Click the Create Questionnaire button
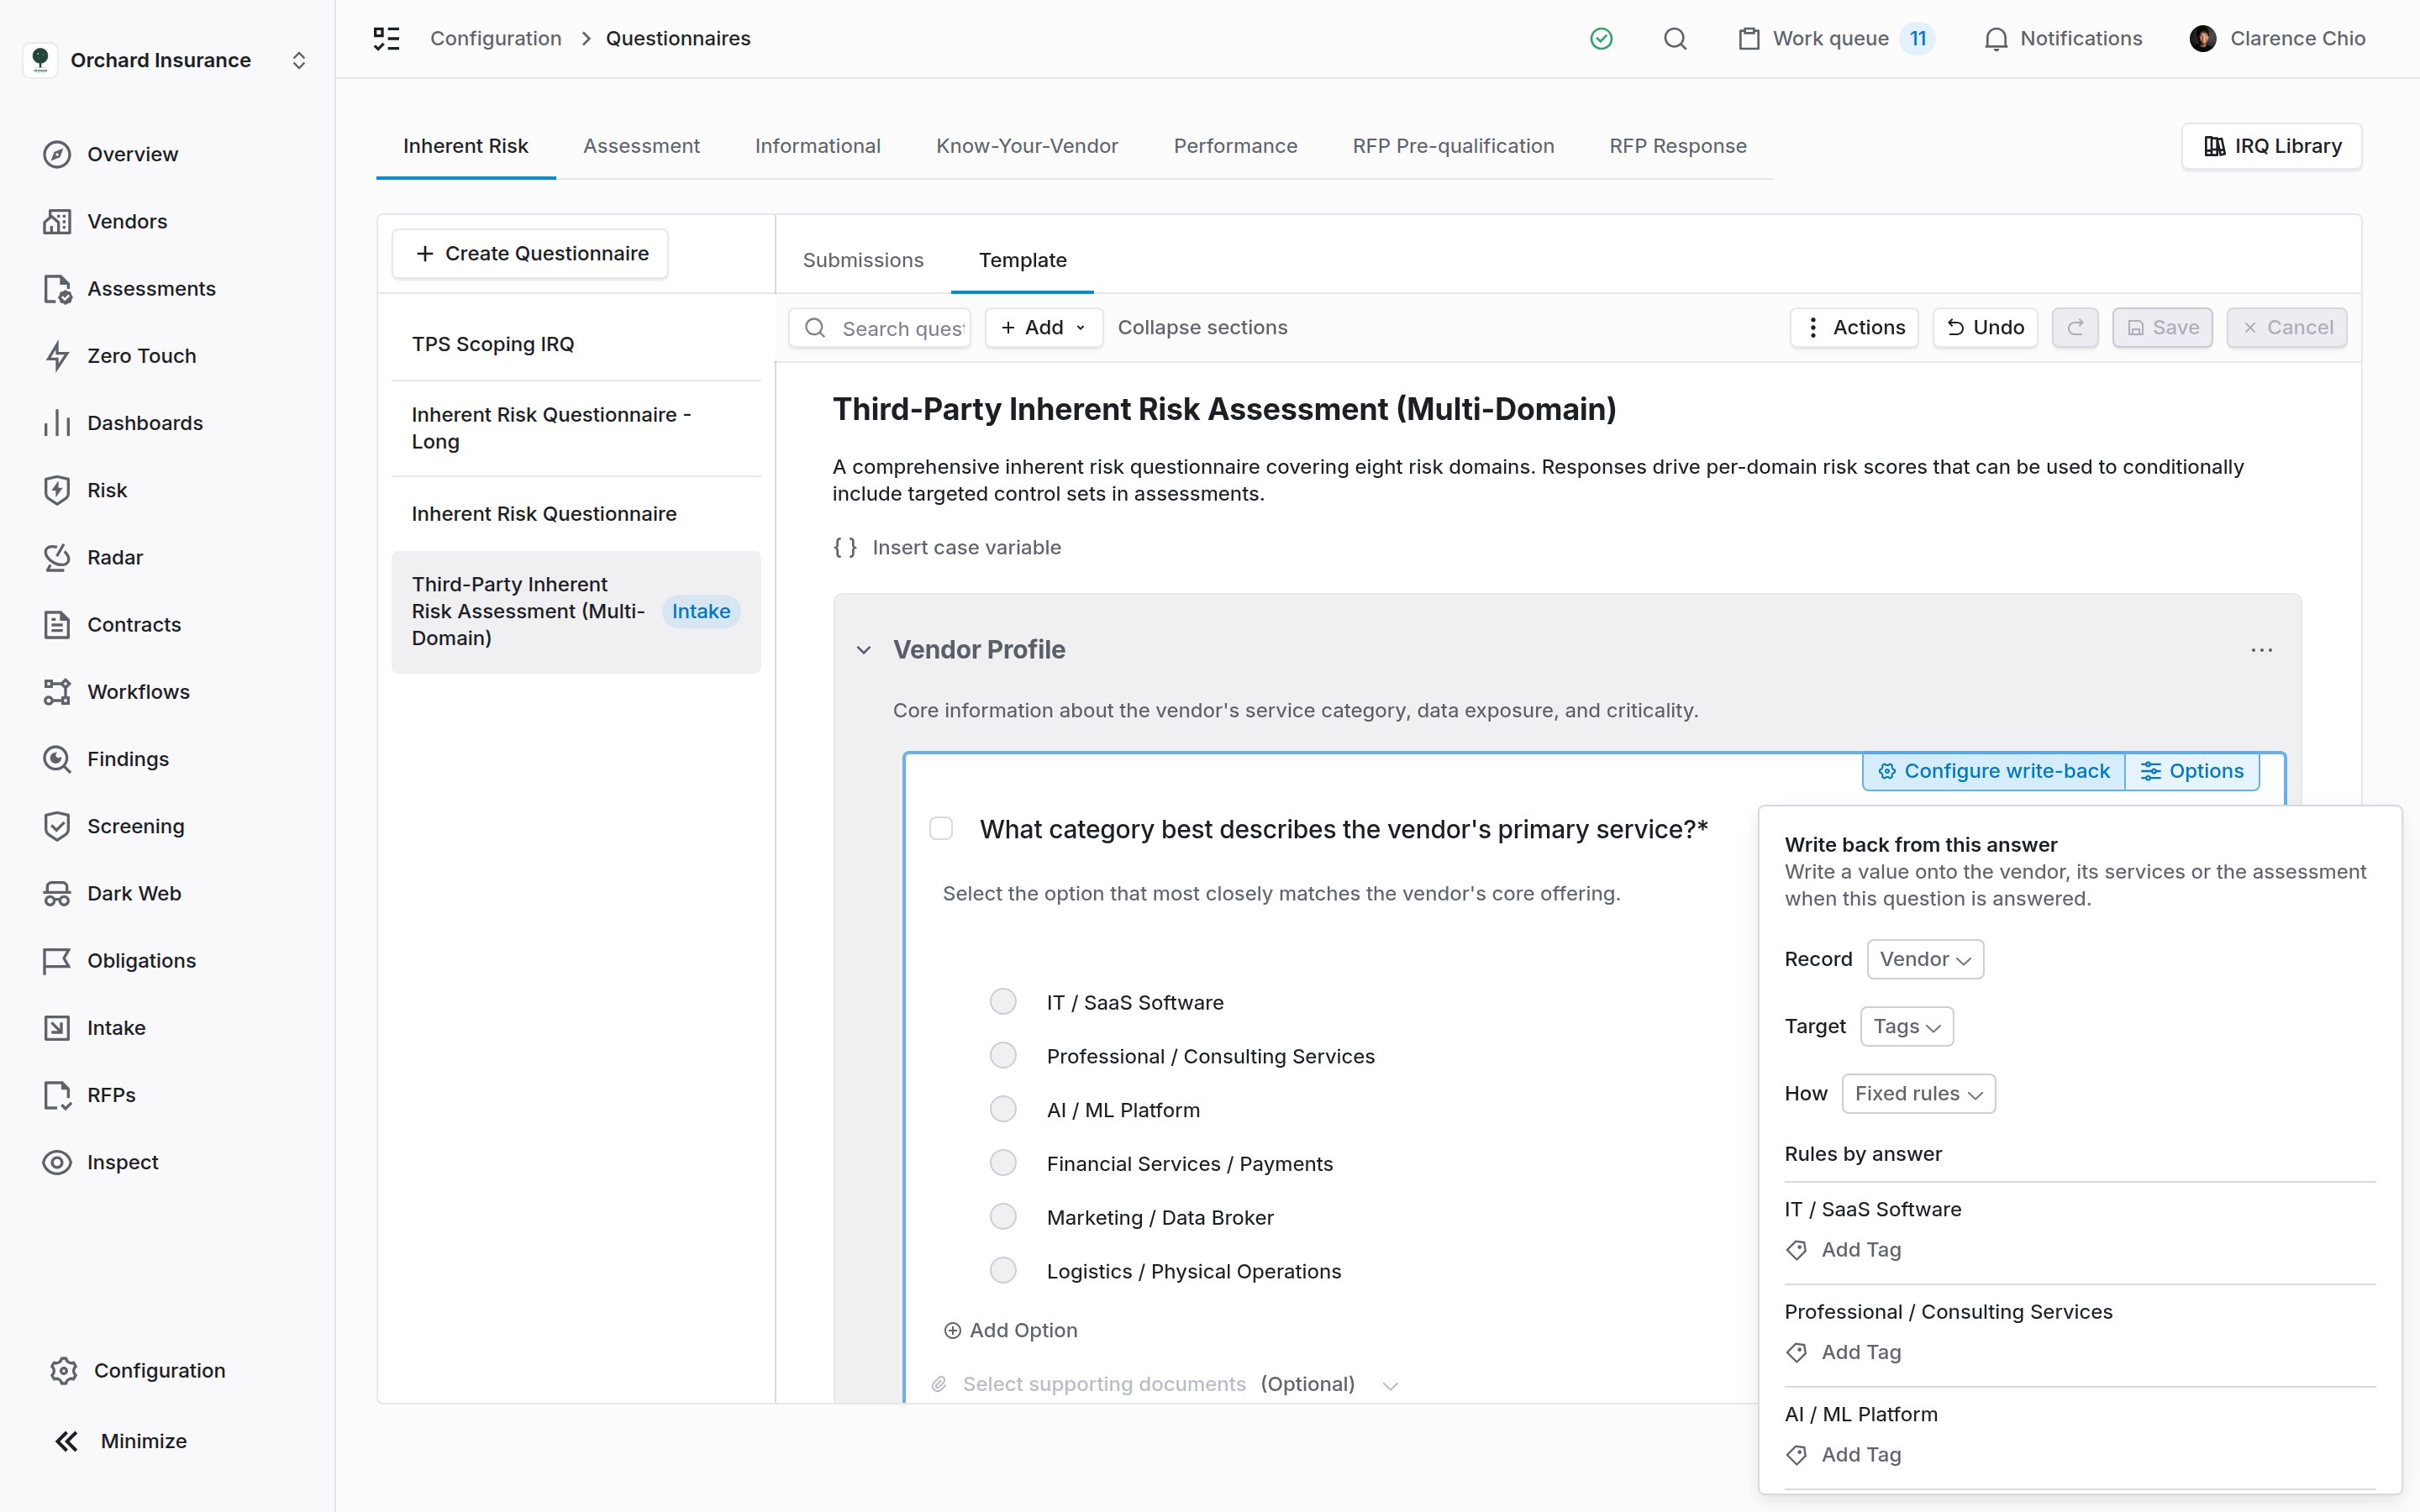This screenshot has height=1512, width=2420. (530, 254)
